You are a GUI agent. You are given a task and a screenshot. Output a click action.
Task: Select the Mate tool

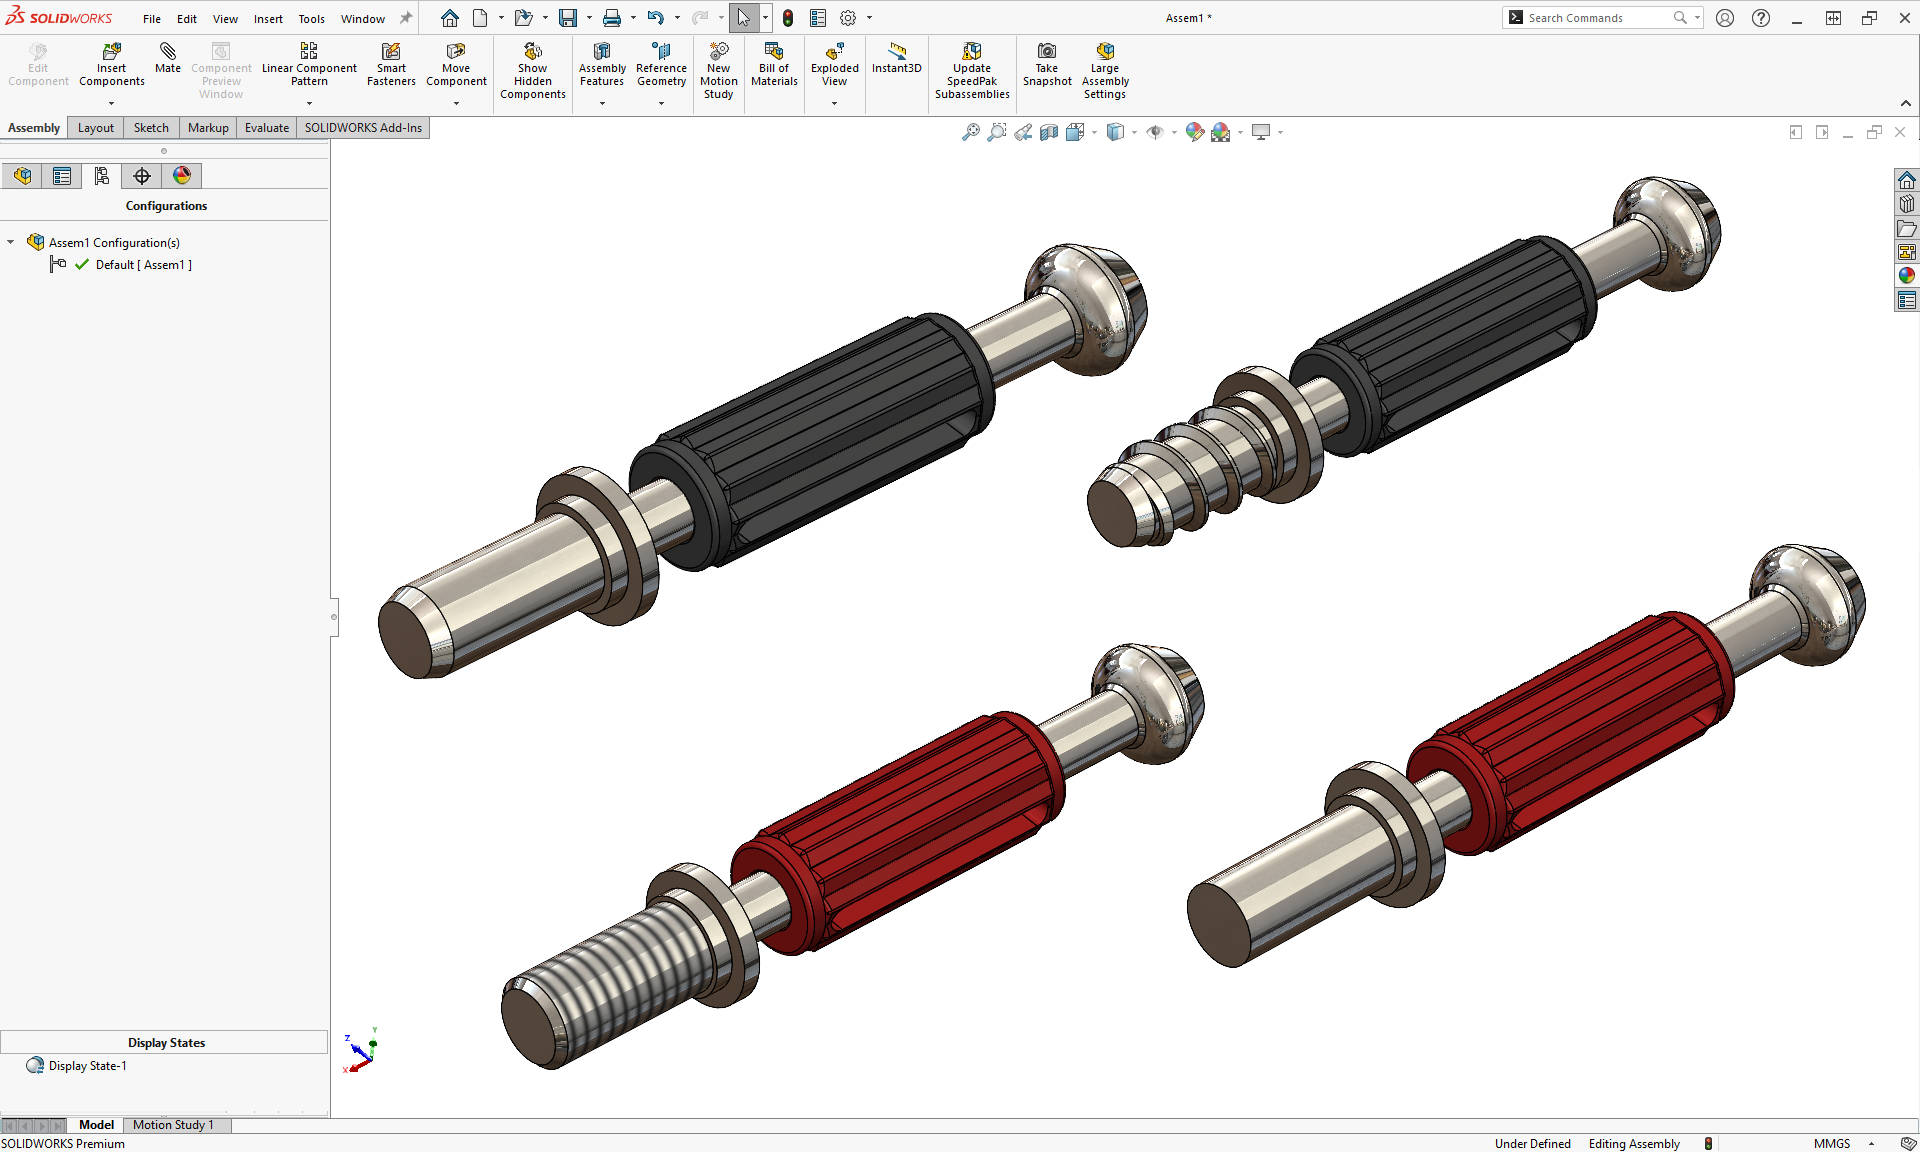[167, 60]
